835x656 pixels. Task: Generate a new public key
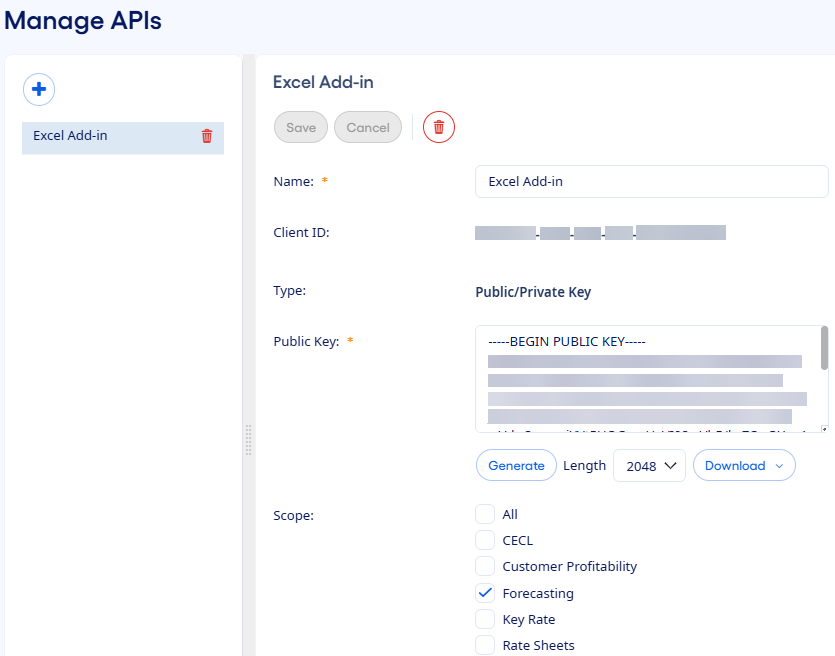click(x=516, y=465)
